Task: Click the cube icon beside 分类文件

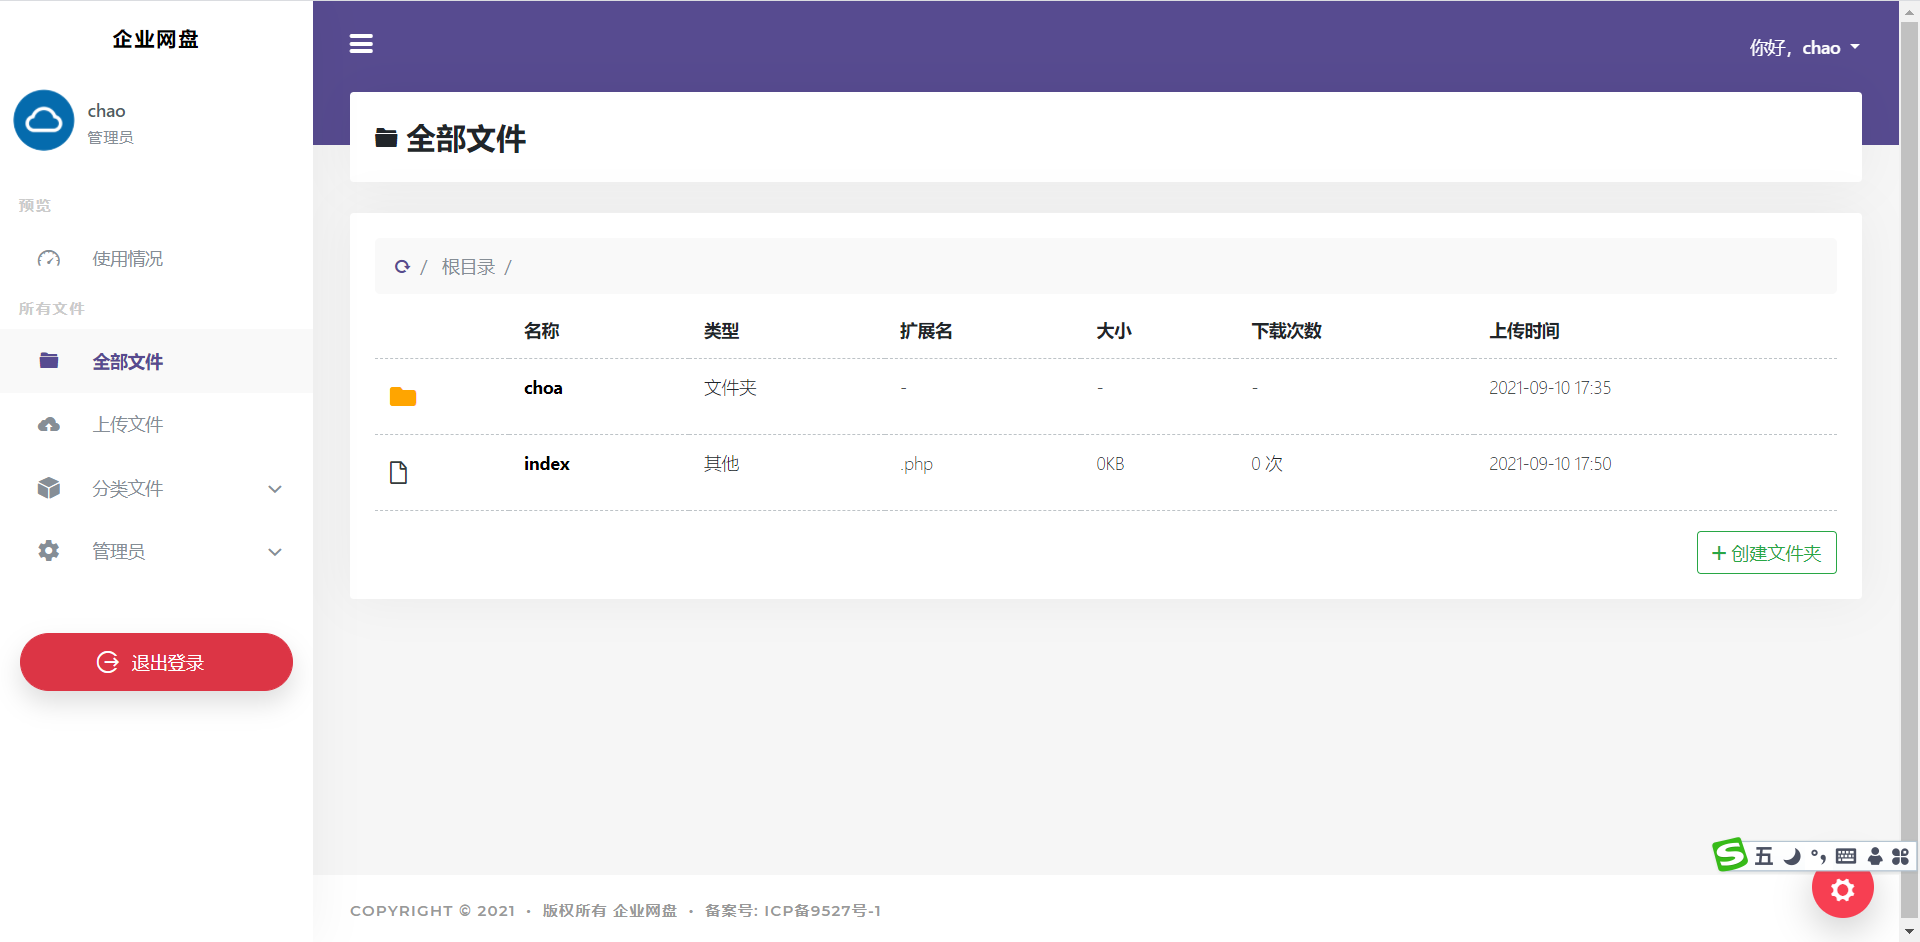Action: click(49, 488)
